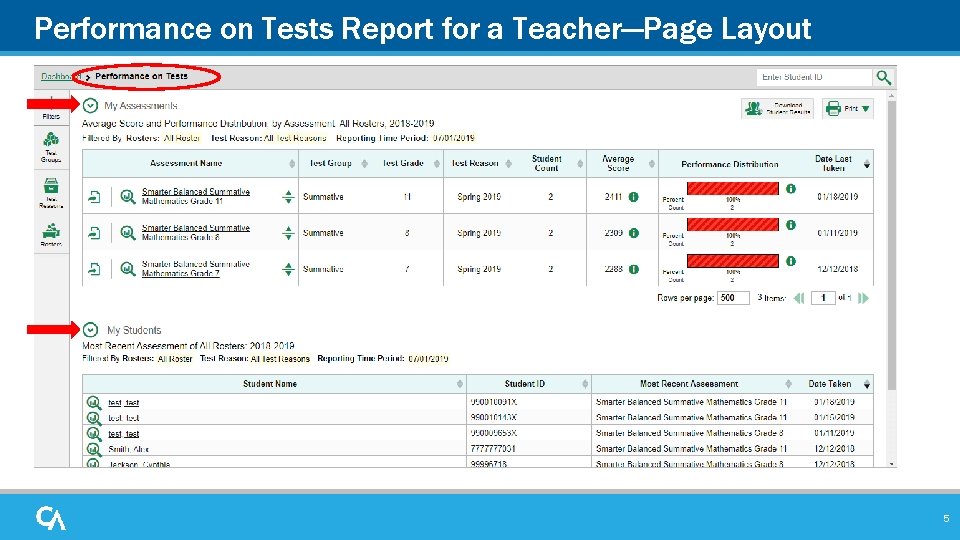Click the student ID search magnifier icon
The height and width of the screenshot is (540, 960).
[883, 77]
